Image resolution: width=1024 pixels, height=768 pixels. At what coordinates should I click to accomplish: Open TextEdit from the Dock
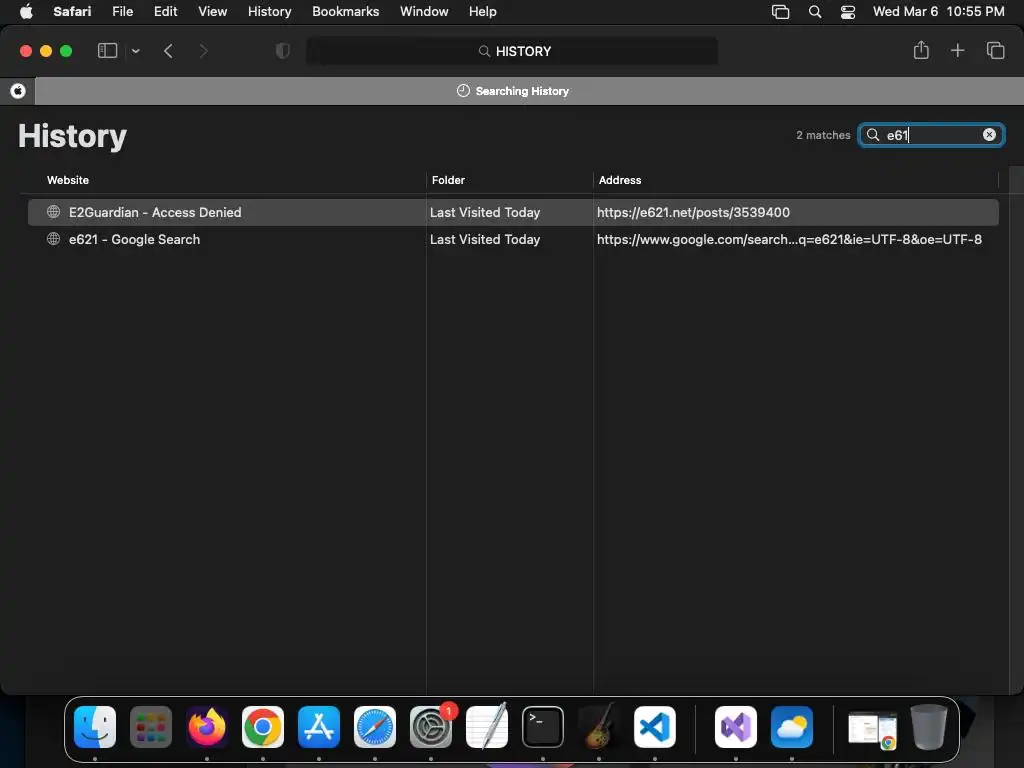(487, 727)
